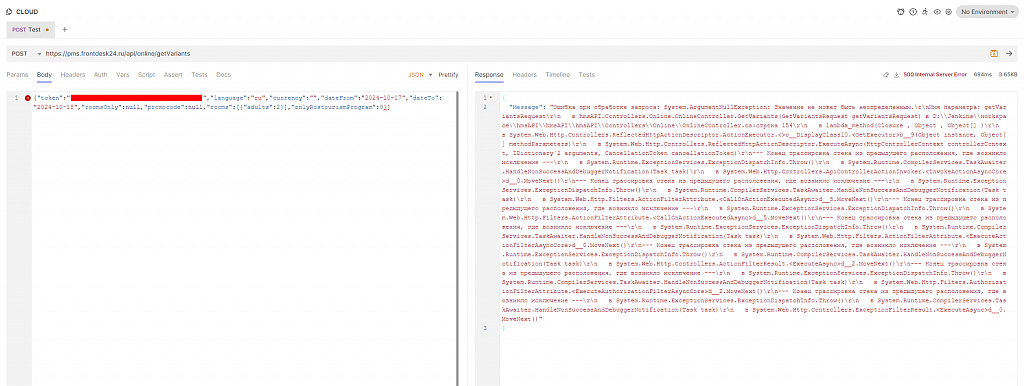Switch to the Params tab
Viewport: 1024px width, 386px height.
[17, 74]
